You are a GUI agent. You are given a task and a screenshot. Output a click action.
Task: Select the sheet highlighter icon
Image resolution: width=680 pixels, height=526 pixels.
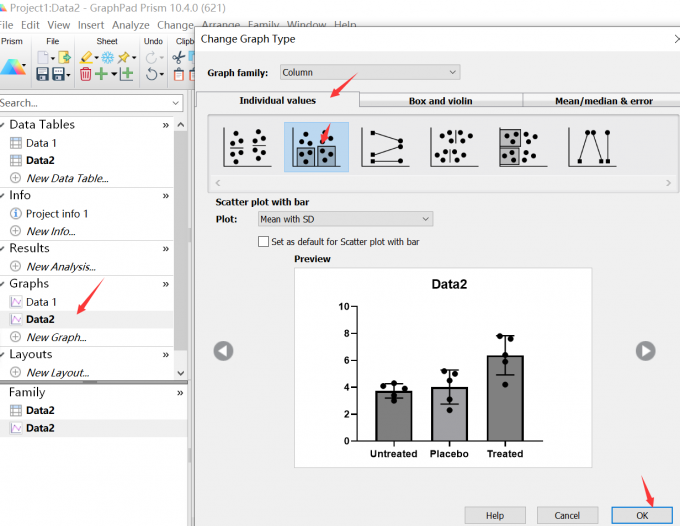[86, 57]
